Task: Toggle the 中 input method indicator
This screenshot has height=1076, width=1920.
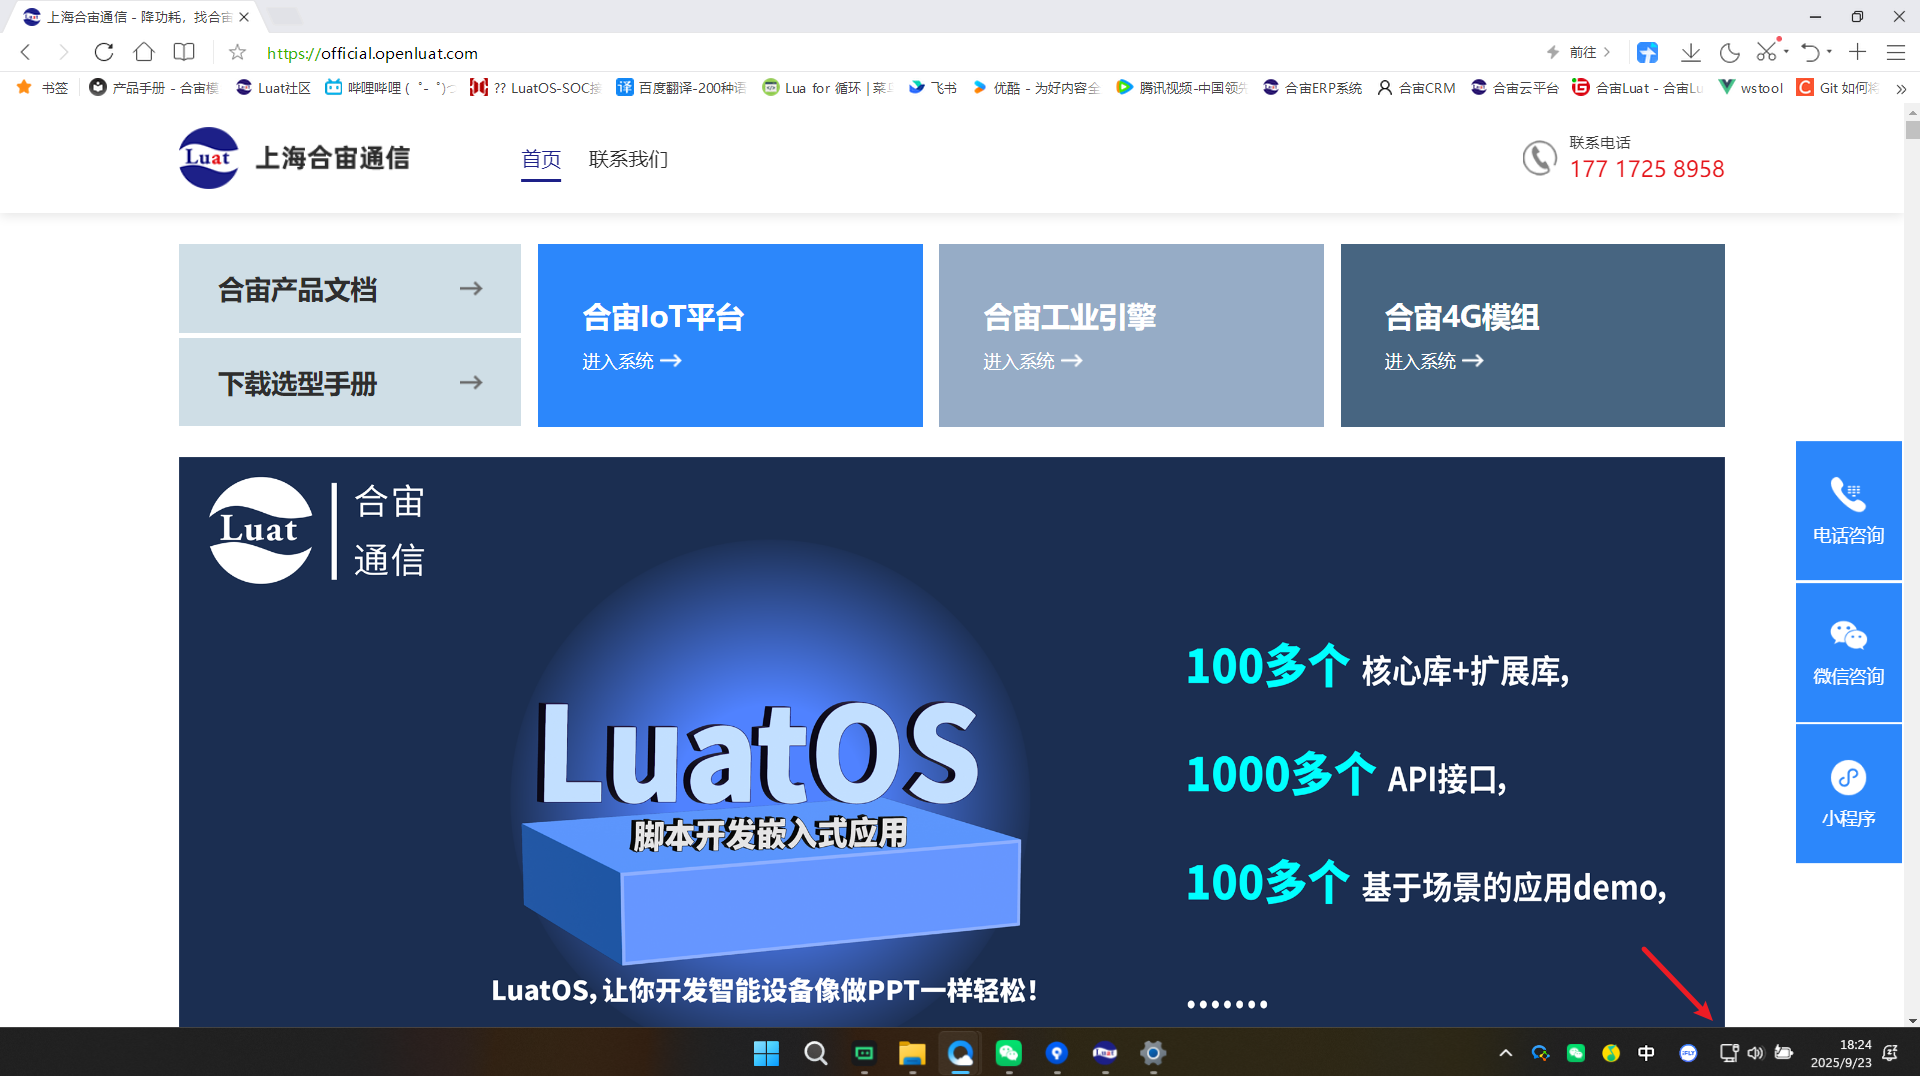Action: point(1646,1052)
